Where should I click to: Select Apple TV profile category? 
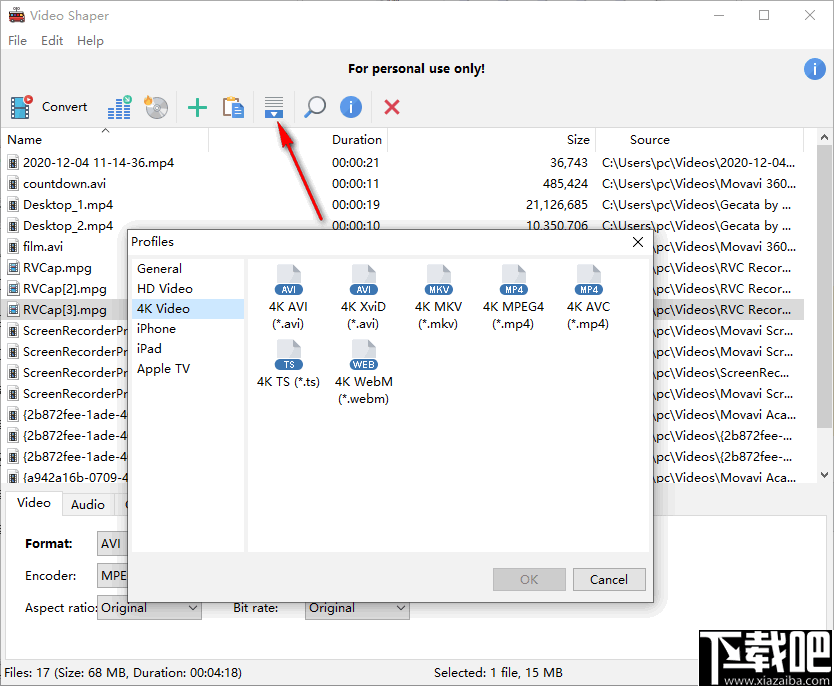(x=188, y=369)
